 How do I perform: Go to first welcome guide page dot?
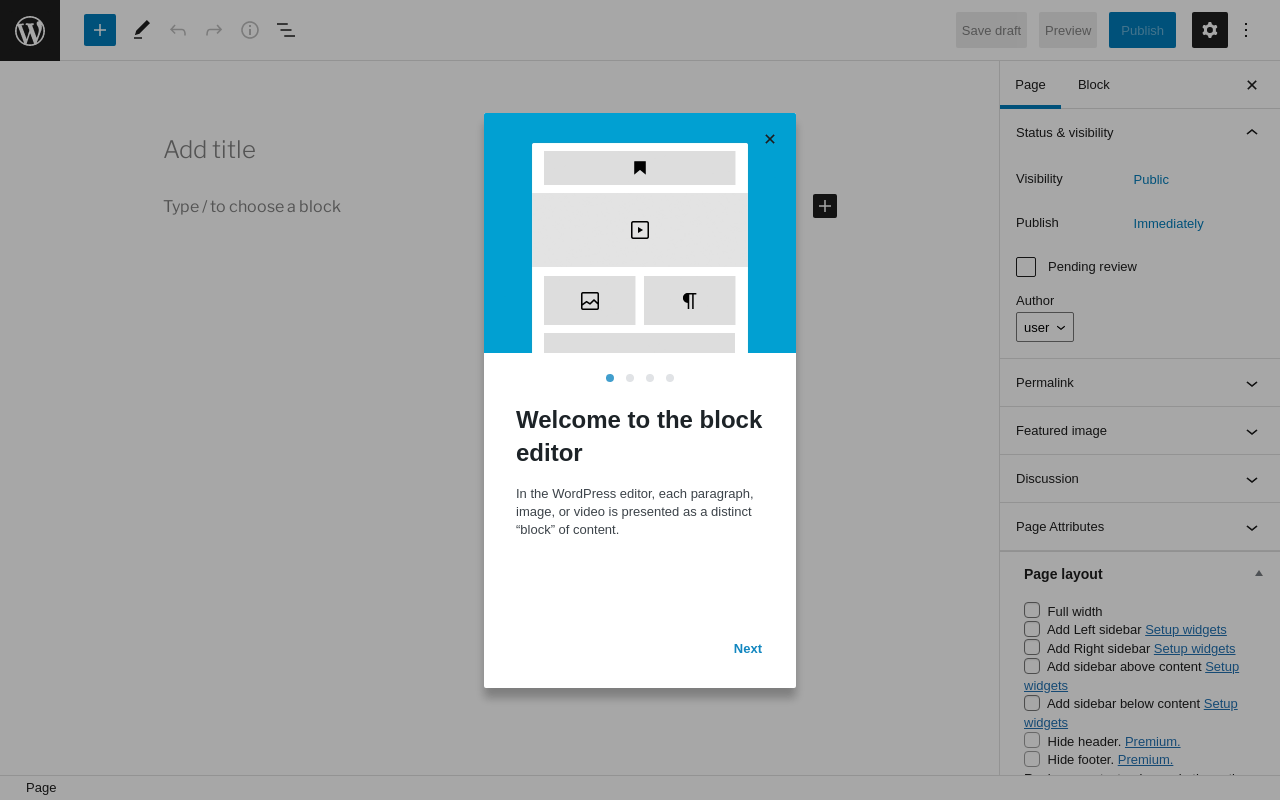pyautogui.click(x=610, y=378)
